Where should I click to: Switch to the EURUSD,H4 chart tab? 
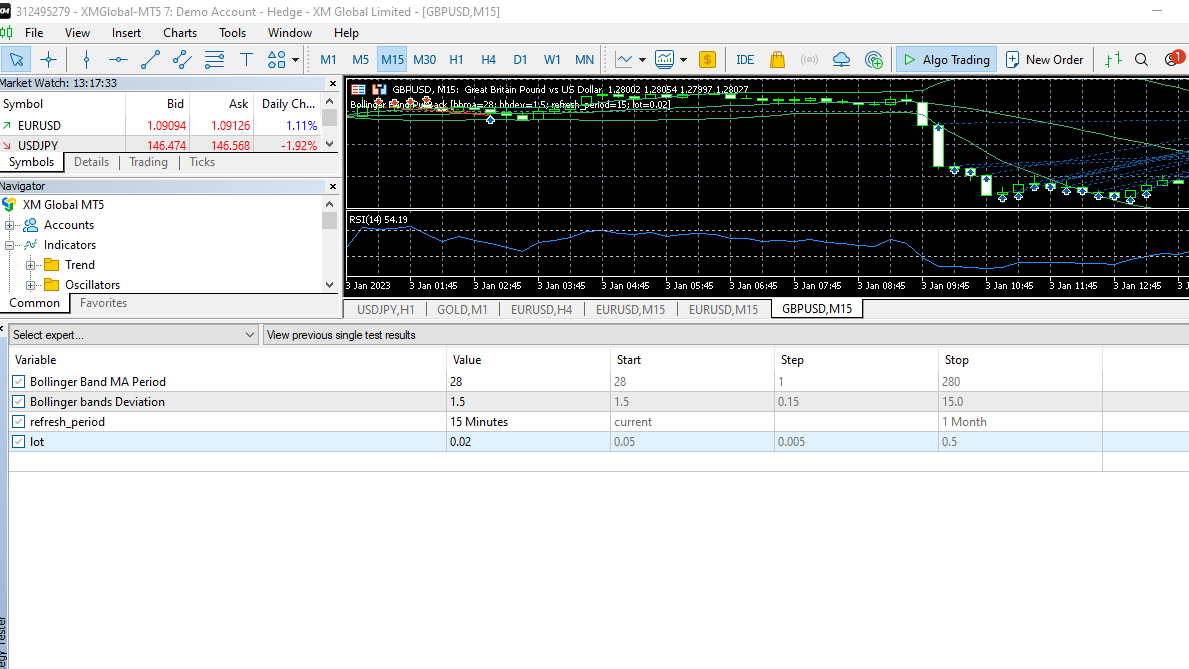[541, 309]
